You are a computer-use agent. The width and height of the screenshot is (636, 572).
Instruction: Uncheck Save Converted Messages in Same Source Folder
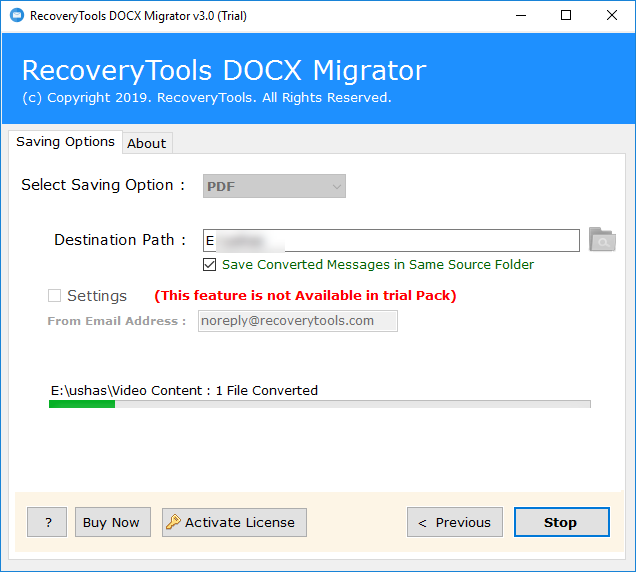pos(209,264)
